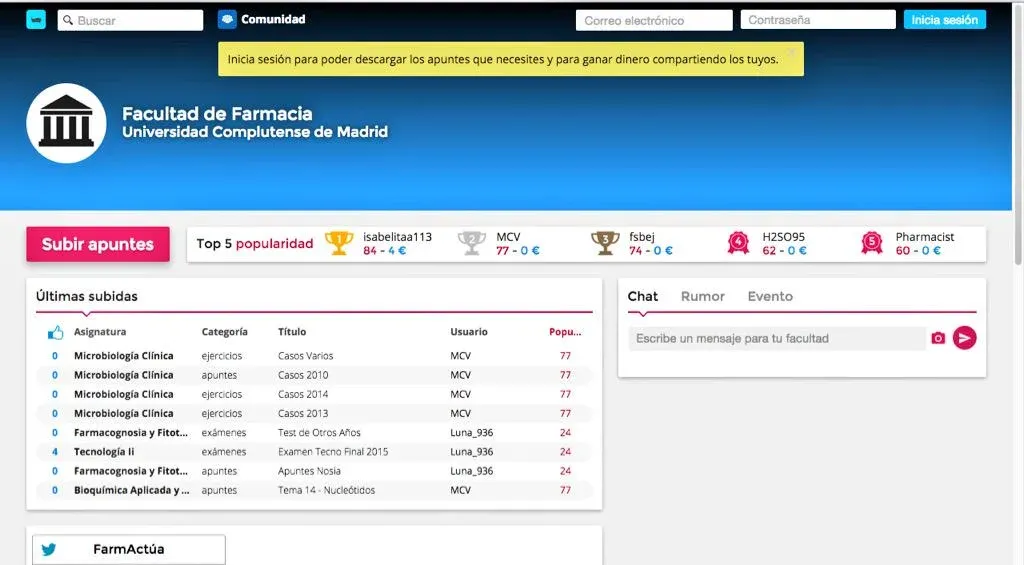Click the silver second-place trophy icon
Image resolution: width=1024 pixels, height=565 pixels.
pos(472,243)
